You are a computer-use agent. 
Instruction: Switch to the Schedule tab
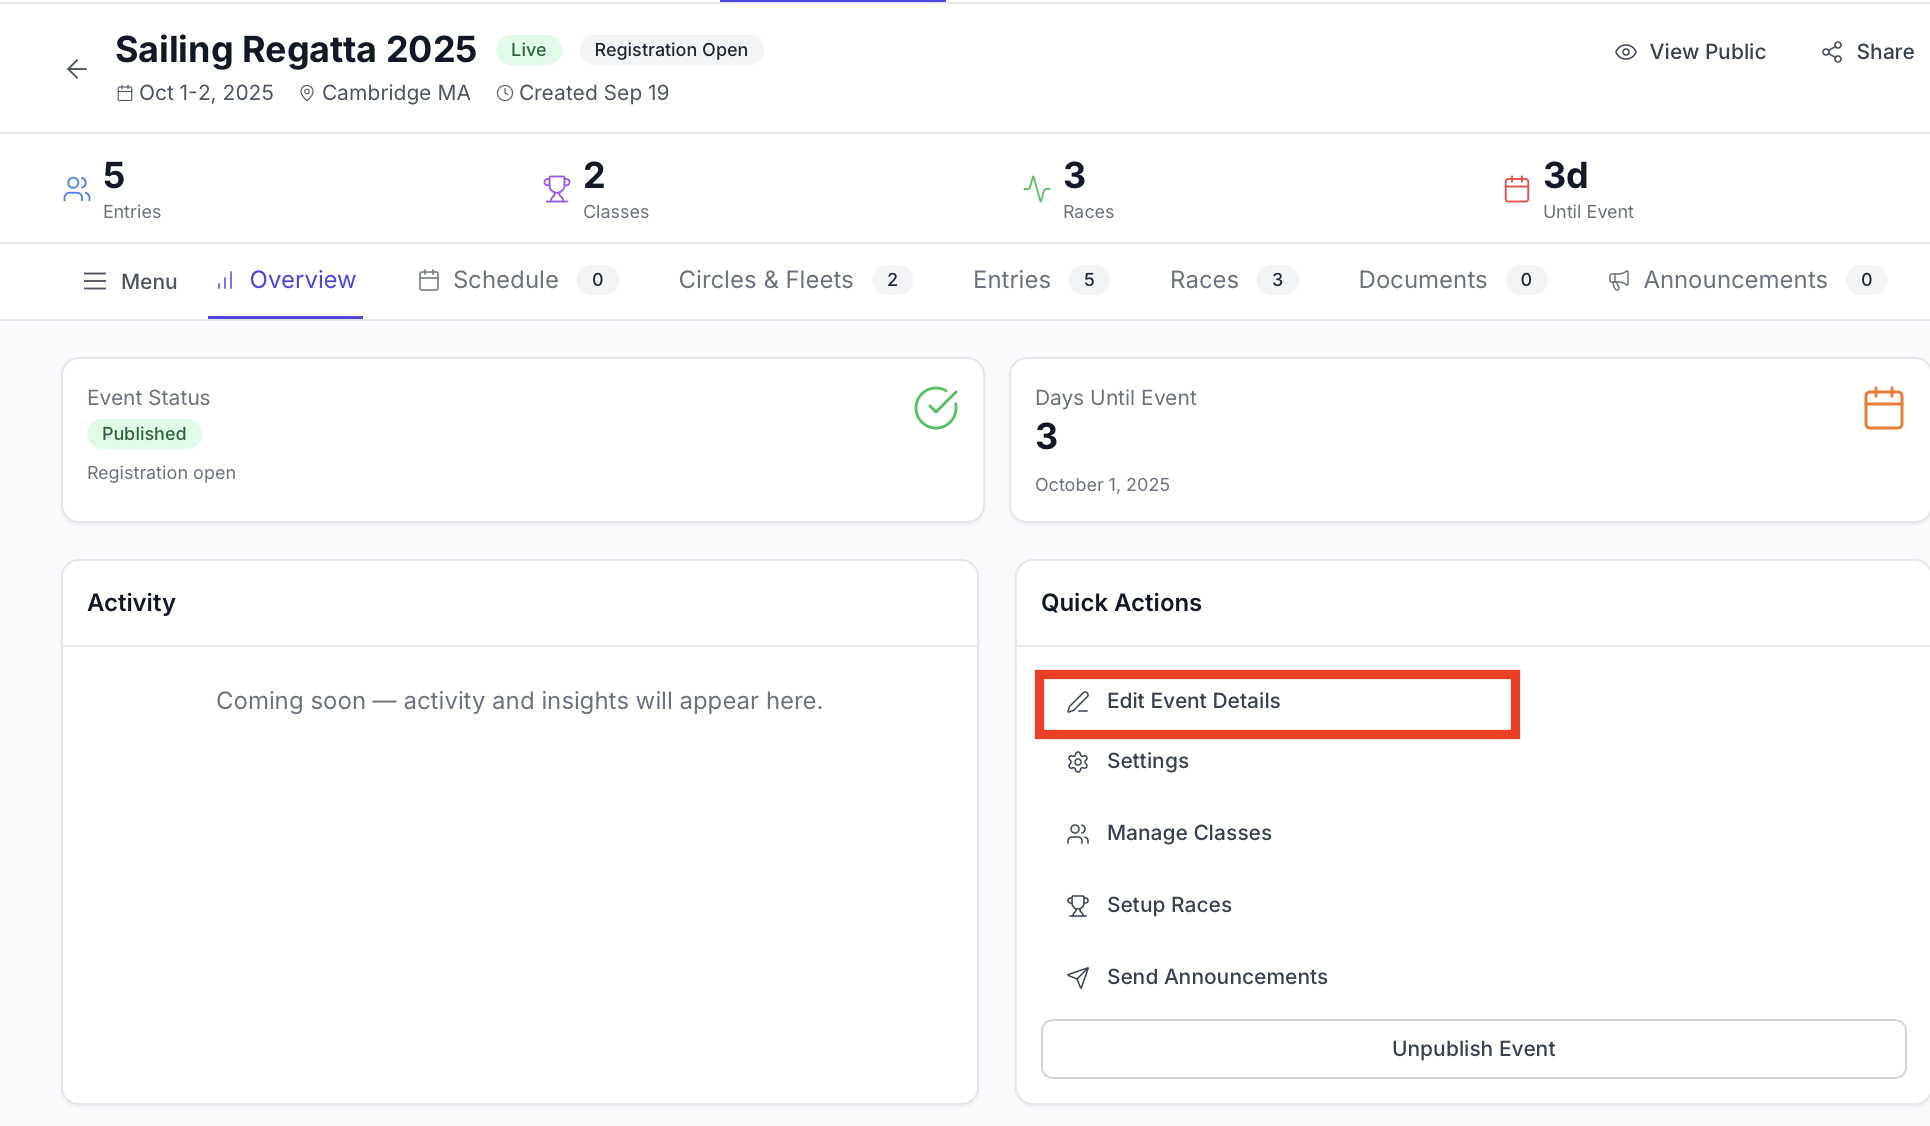point(505,280)
